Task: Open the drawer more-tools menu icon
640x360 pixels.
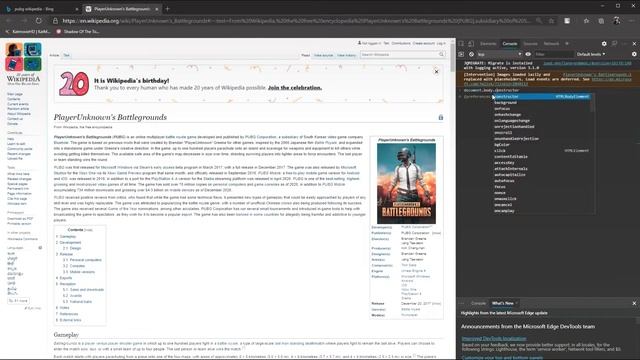Action: coord(462,303)
